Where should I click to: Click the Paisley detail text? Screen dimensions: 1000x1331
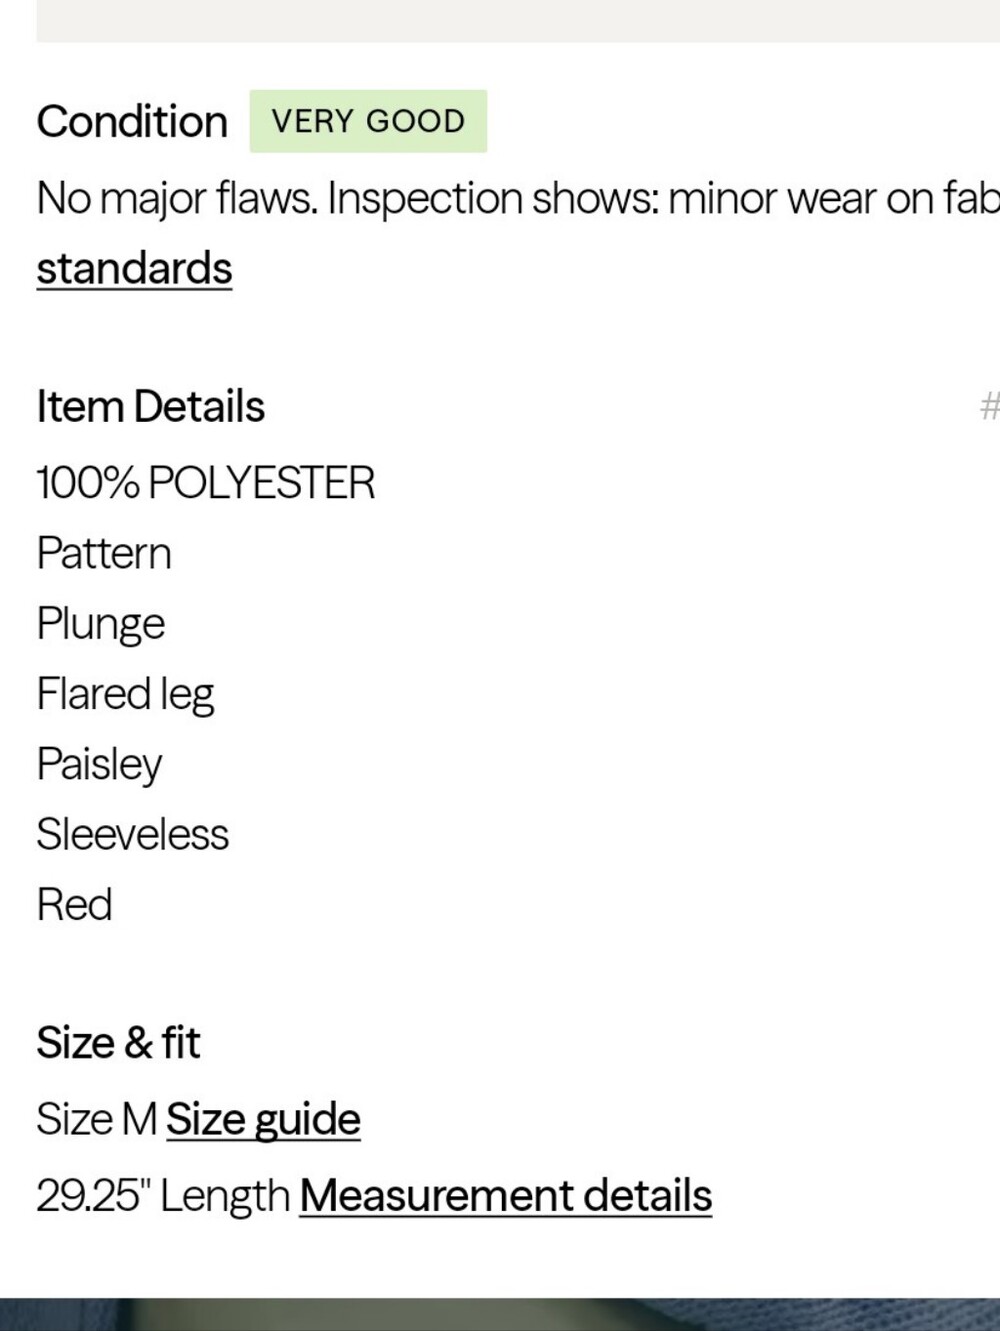click(99, 764)
